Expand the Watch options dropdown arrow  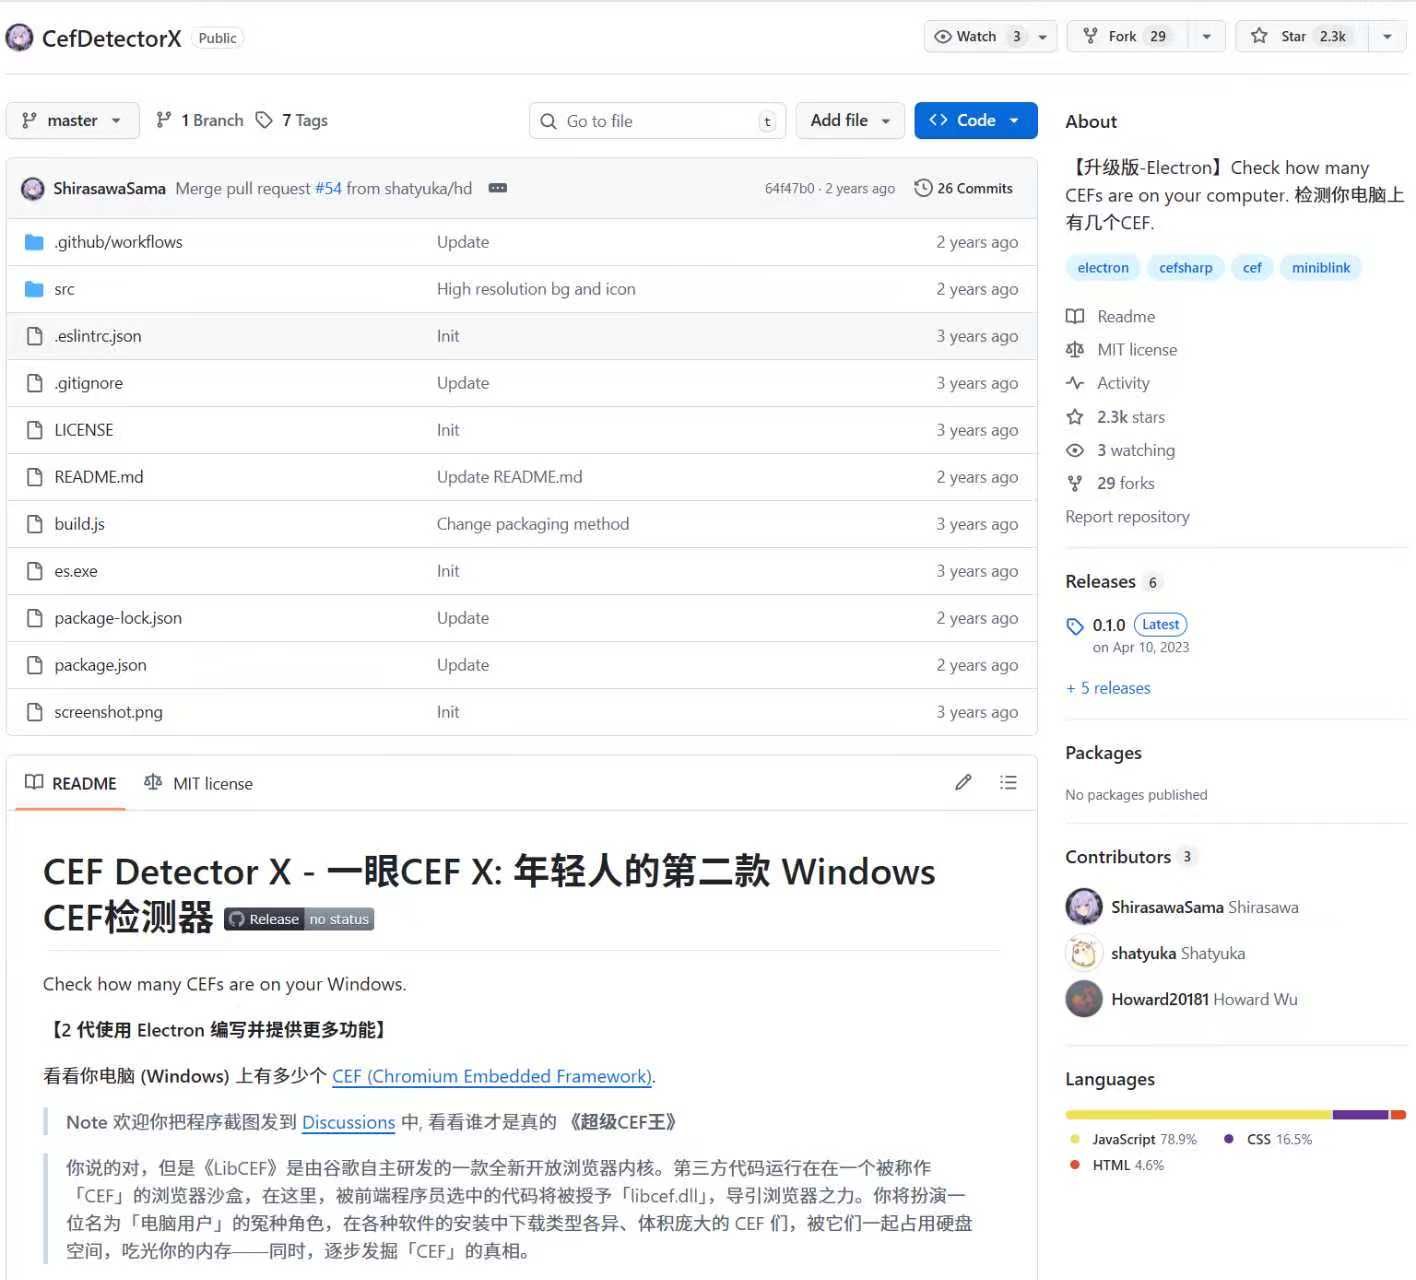tap(1043, 37)
